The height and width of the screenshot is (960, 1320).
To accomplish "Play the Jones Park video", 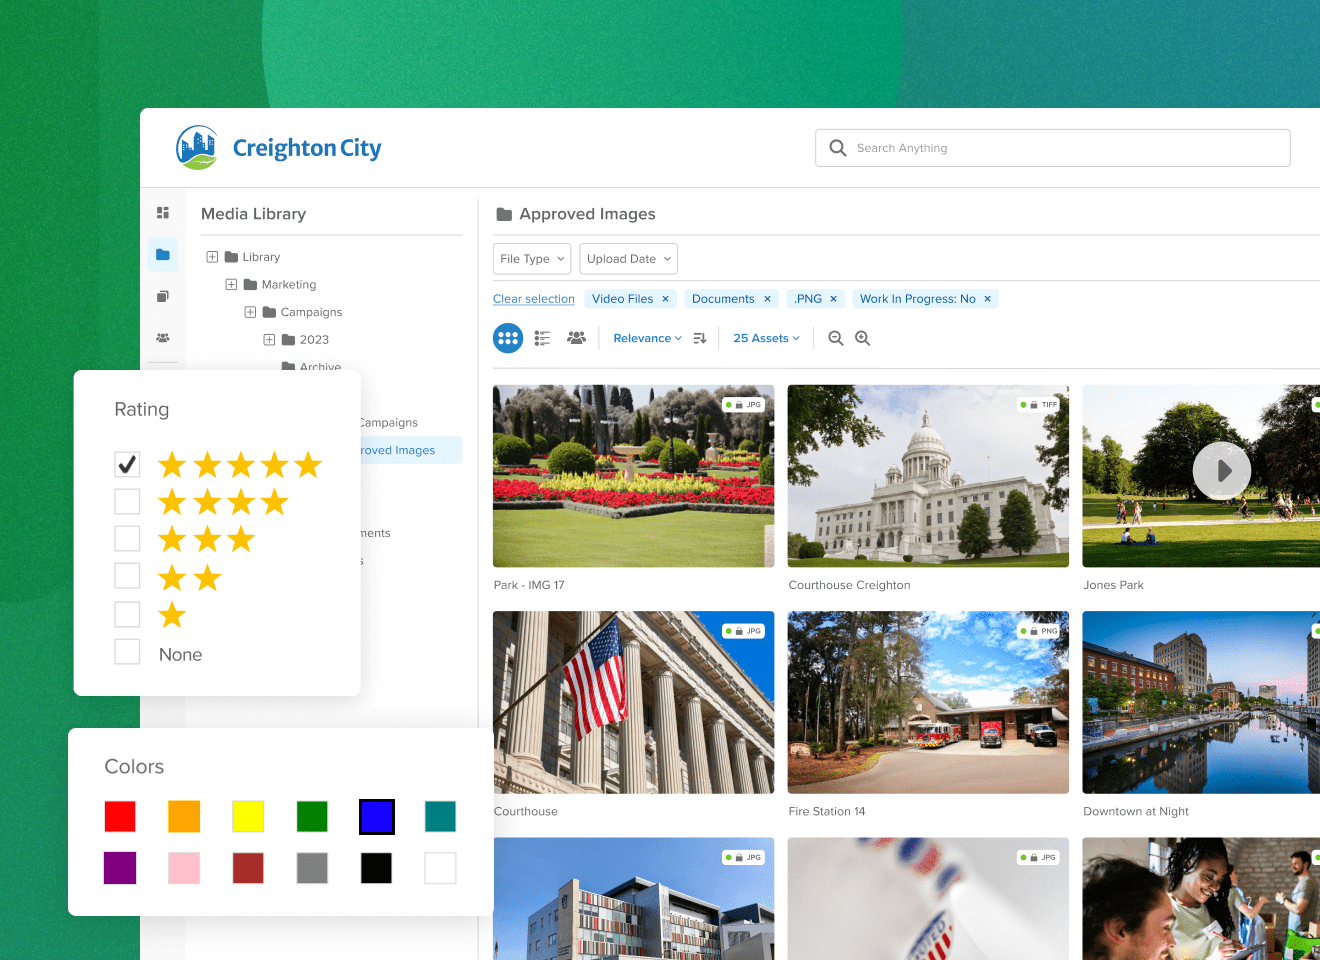I will point(1222,470).
